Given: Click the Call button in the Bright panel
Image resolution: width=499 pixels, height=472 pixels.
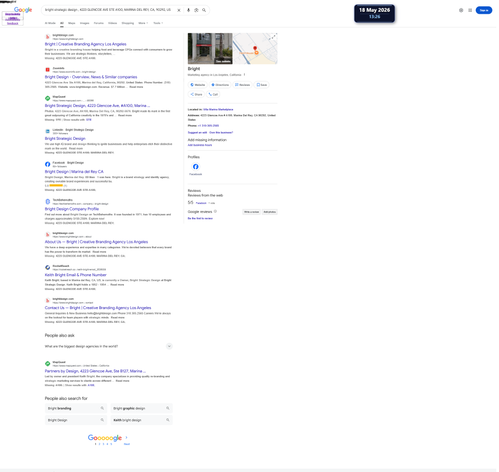Looking at the screenshot, I should coord(214,95).
